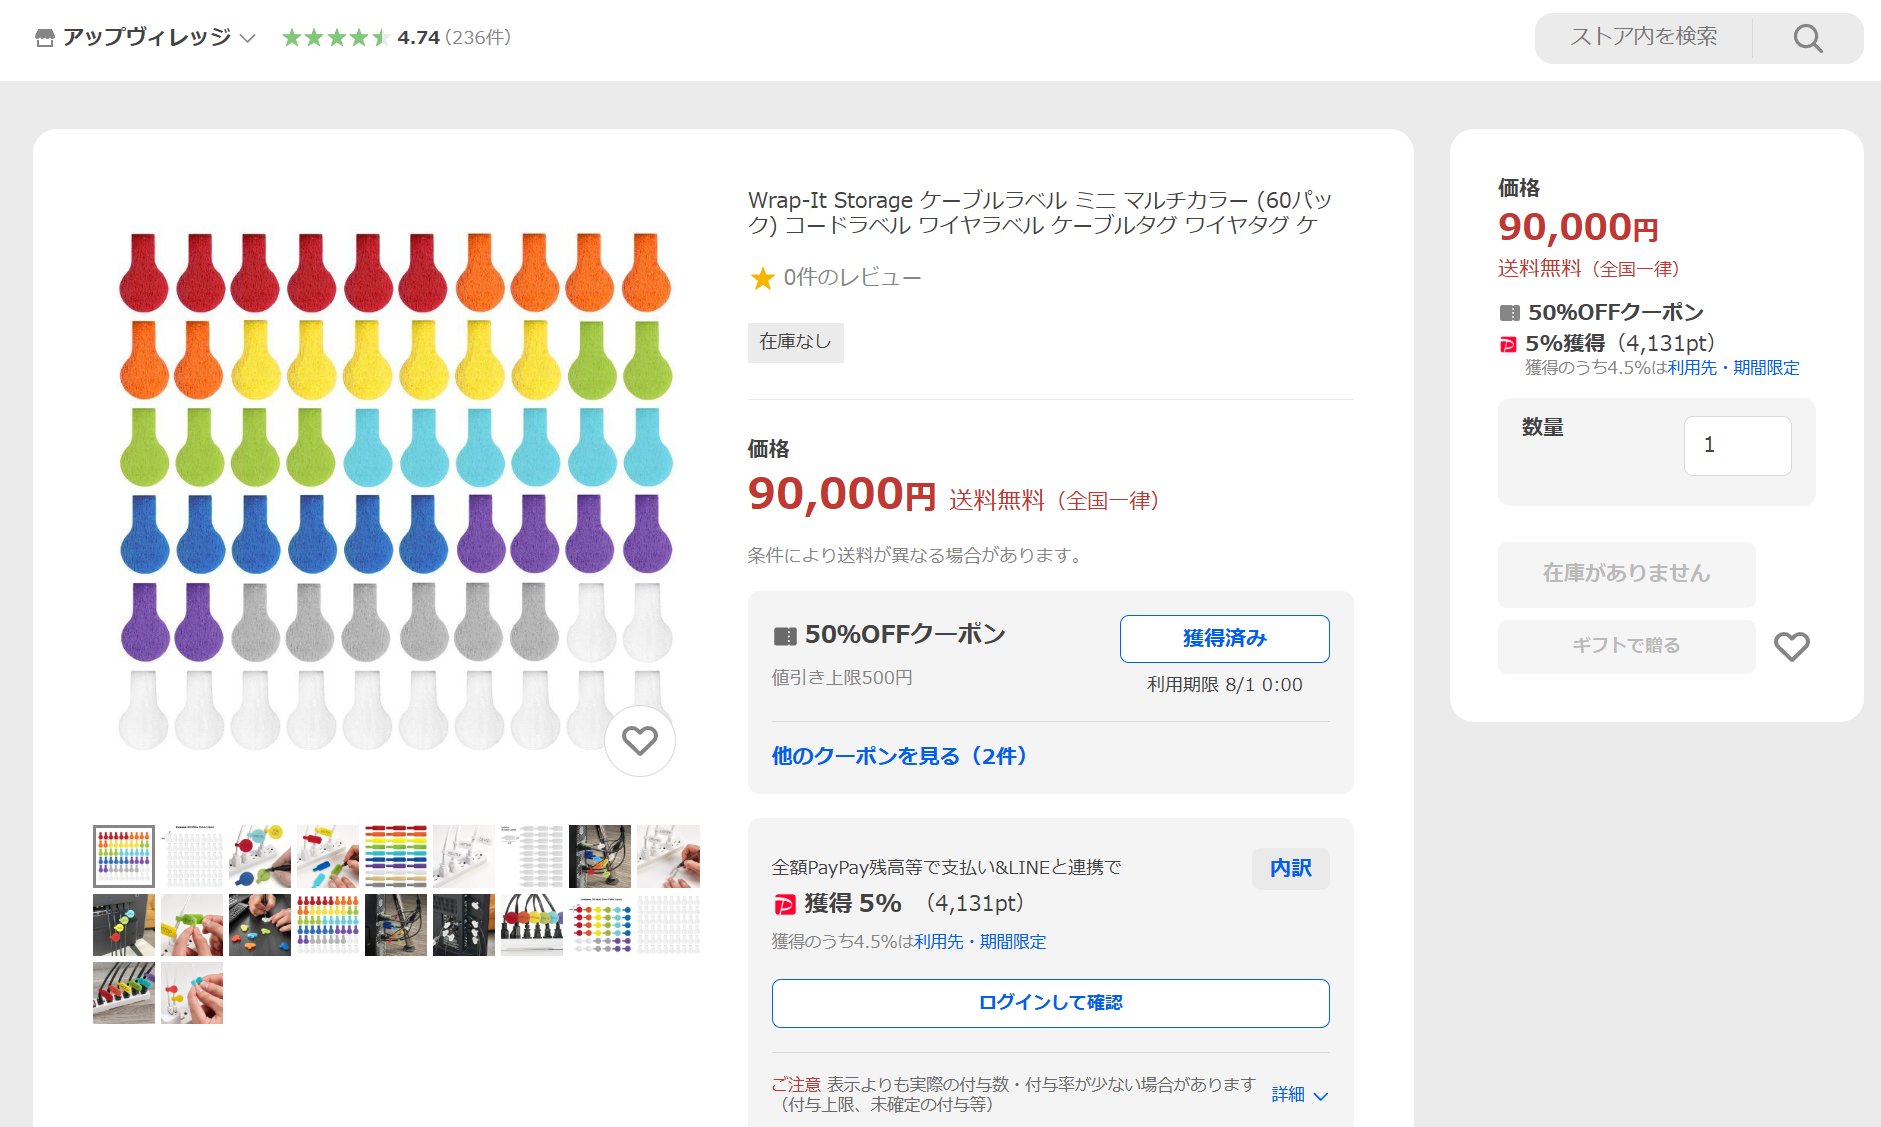Click the heart icon beside ギフトで贈る
Viewport: 1881px width, 1127px height.
click(1792, 646)
